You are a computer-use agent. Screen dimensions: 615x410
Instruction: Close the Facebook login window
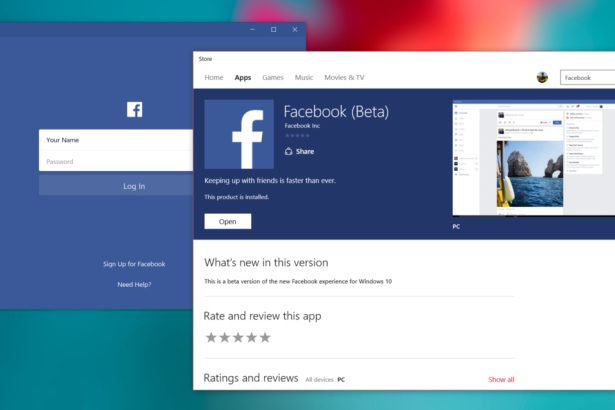295,30
